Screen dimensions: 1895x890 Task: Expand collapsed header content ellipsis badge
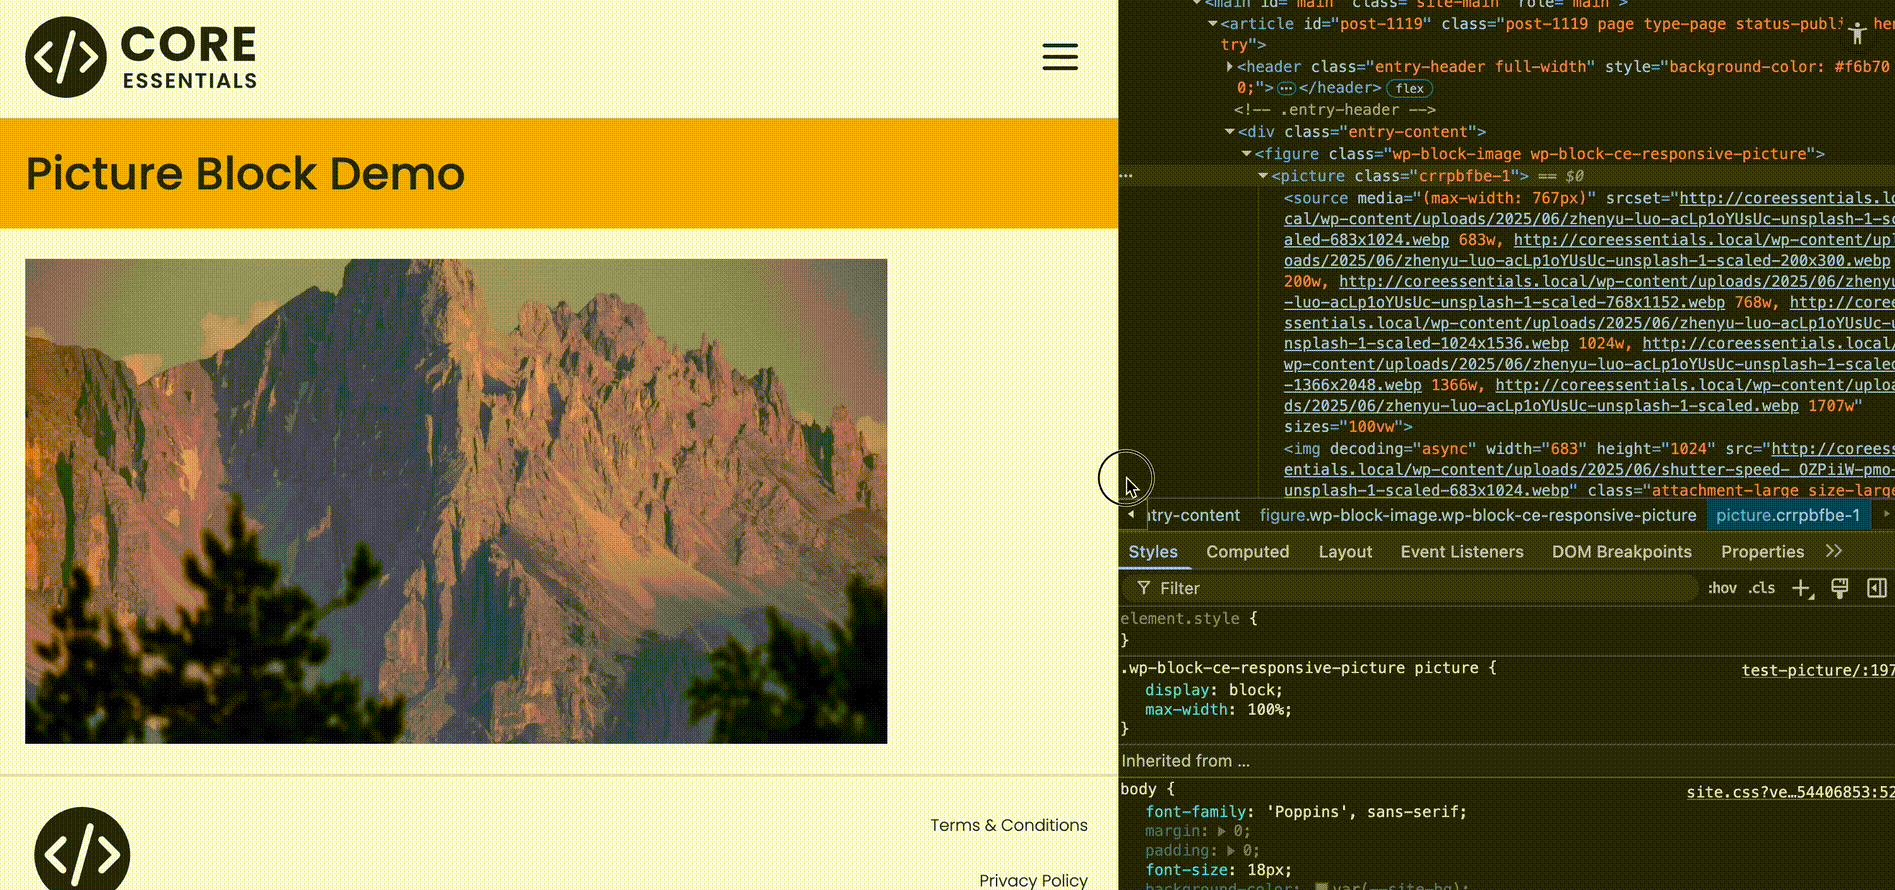(x=1287, y=88)
